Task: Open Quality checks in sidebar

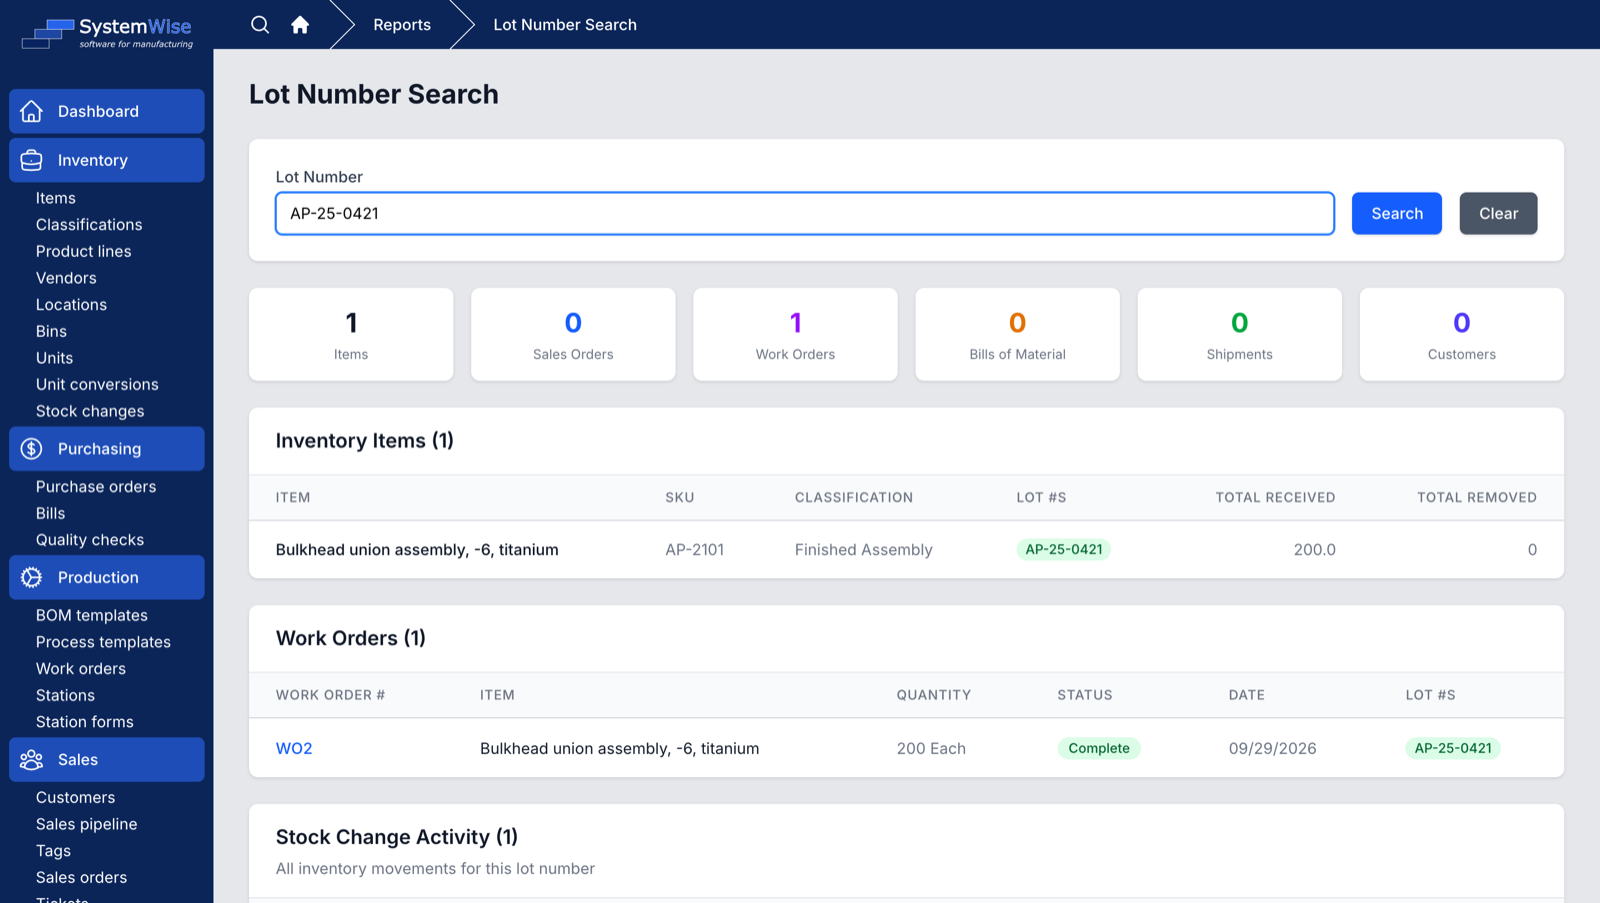Action: (x=90, y=540)
